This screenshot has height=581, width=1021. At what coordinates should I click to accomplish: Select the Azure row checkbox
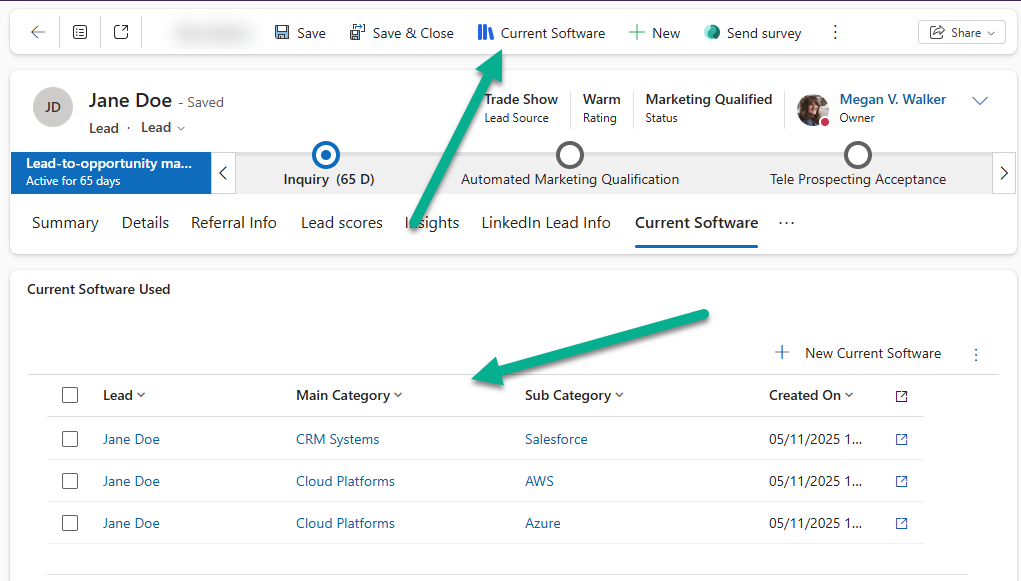(70, 523)
